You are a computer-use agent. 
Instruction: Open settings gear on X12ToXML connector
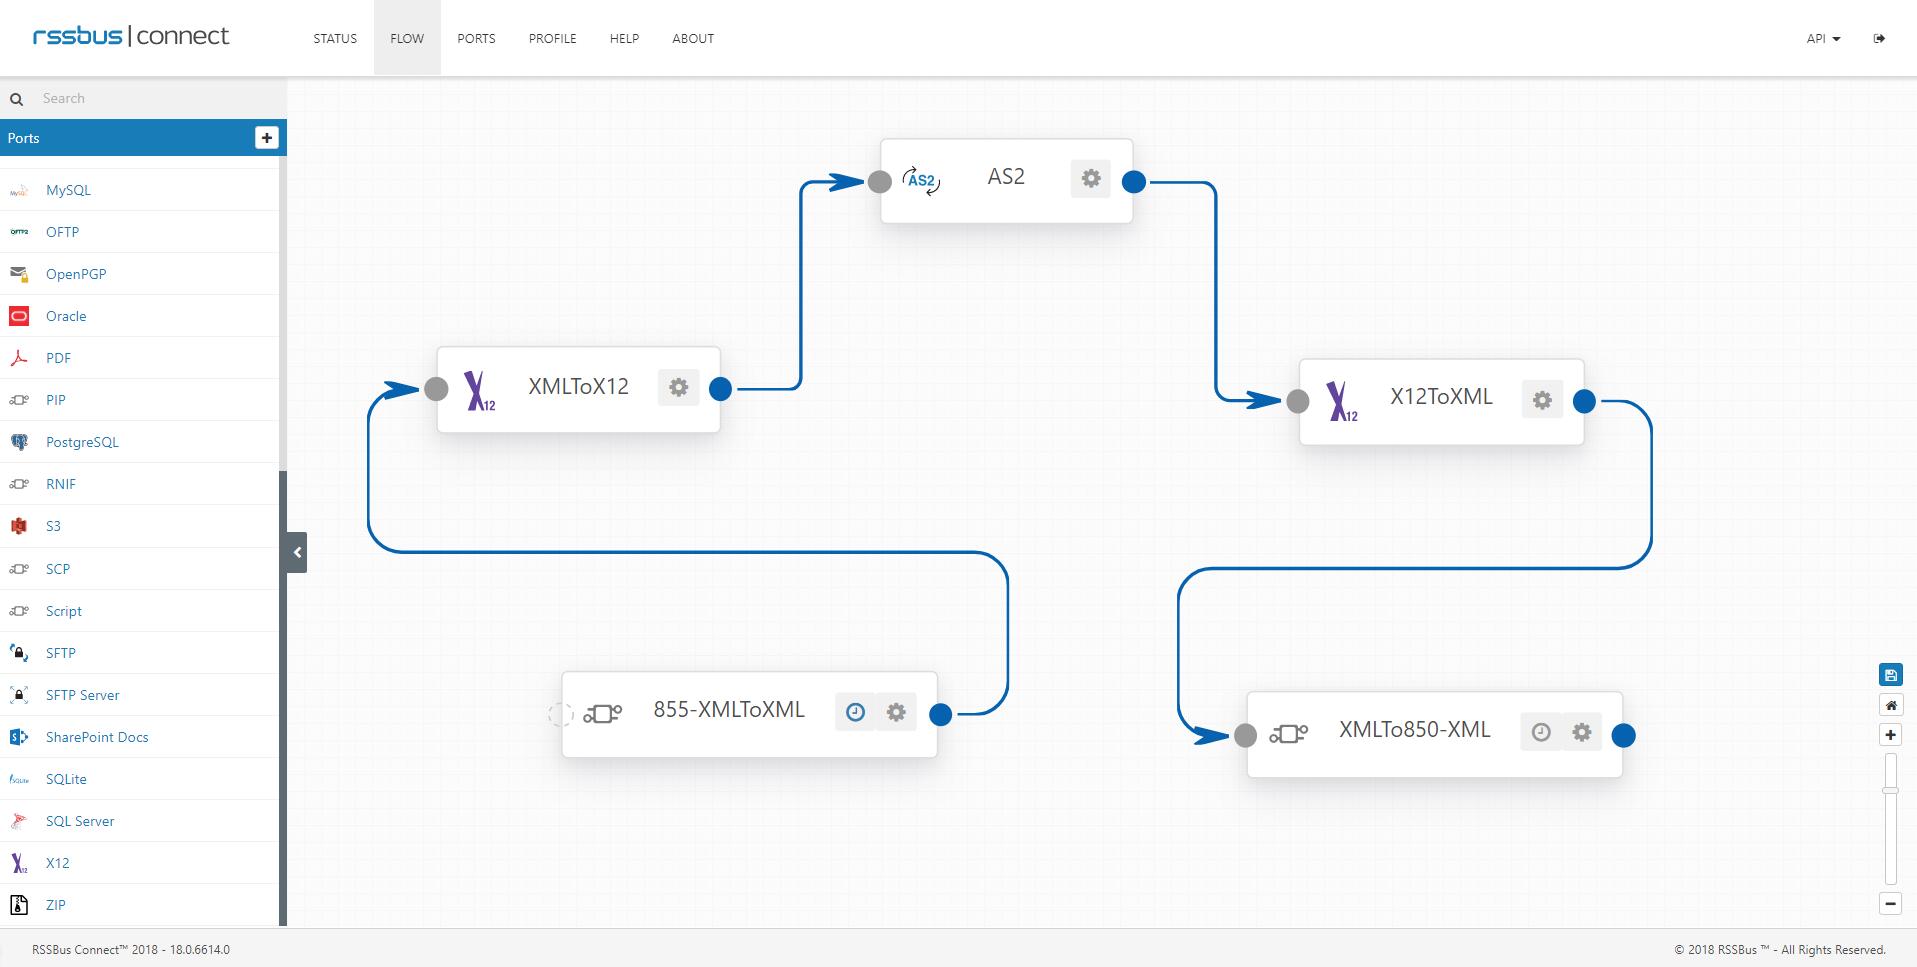click(x=1541, y=400)
